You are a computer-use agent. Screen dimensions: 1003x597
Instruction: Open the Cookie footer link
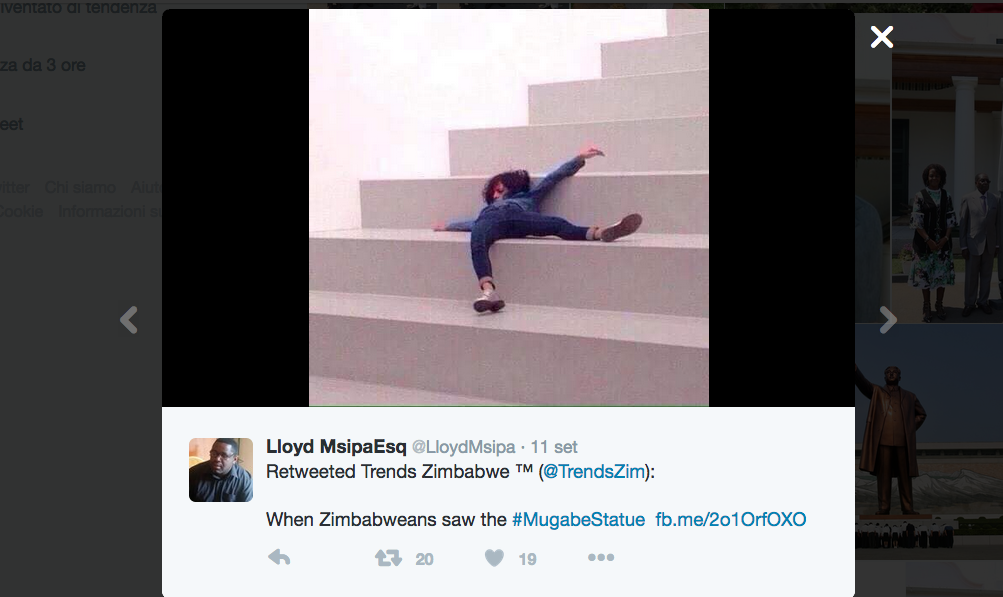pyautogui.click(x=21, y=211)
